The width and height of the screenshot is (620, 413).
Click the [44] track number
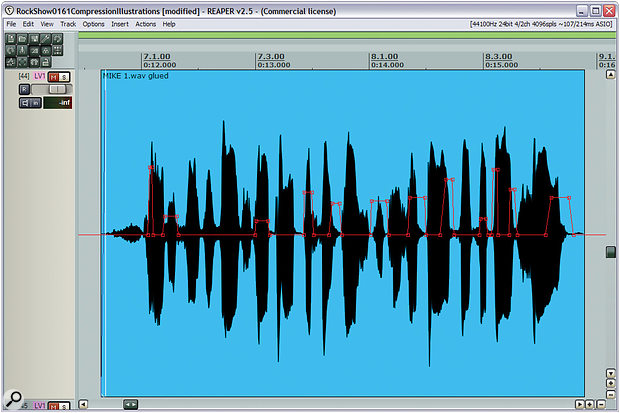pyautogui.click(x=24, y=76)
